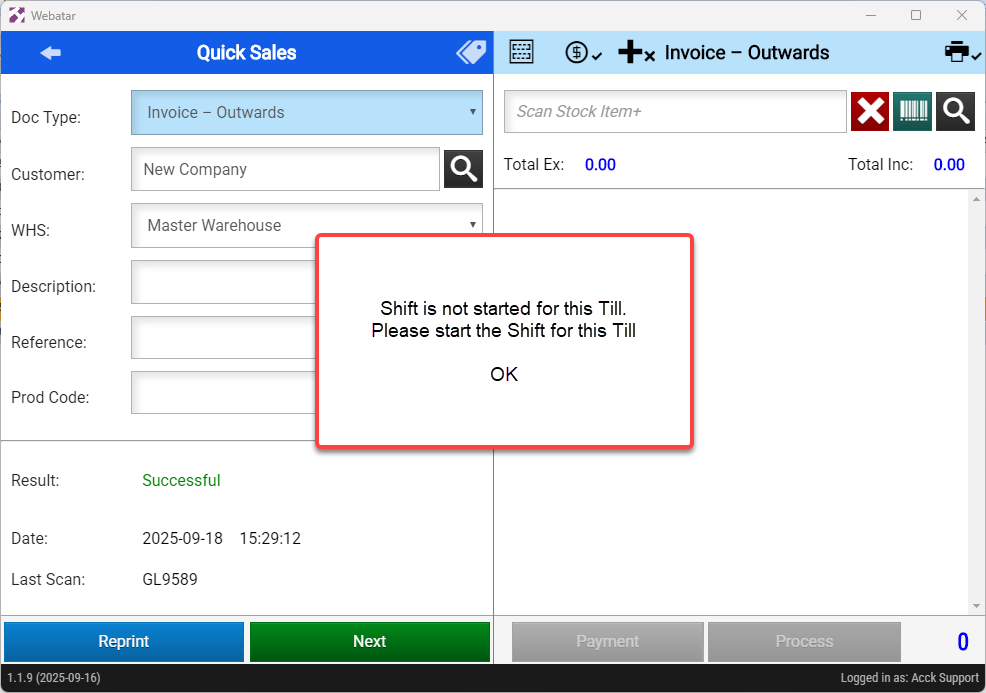The width and height of the screenshot is (986, 693).
Task: Open the printer options icon
Action: [x=962, y=52]
